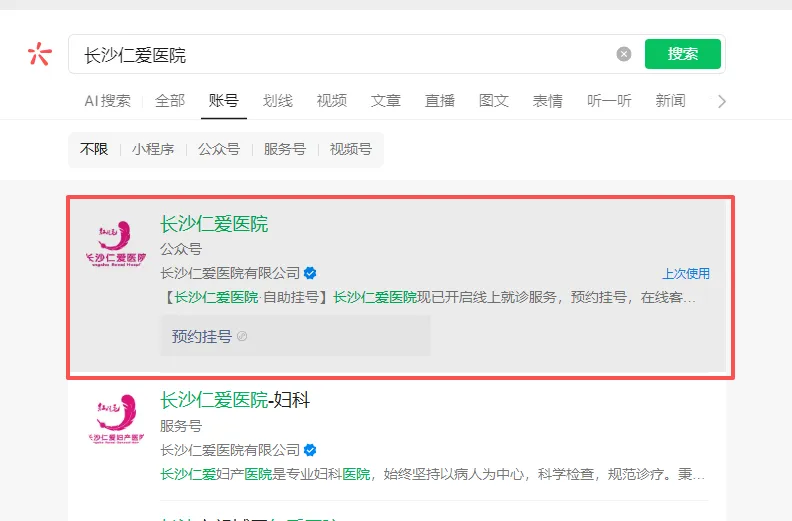The width and height of the screenshot is (792, 521).
Task: Click 长沙仁爱医院有限公司 under the 公众号 result
Action: [x=230, y=273]
